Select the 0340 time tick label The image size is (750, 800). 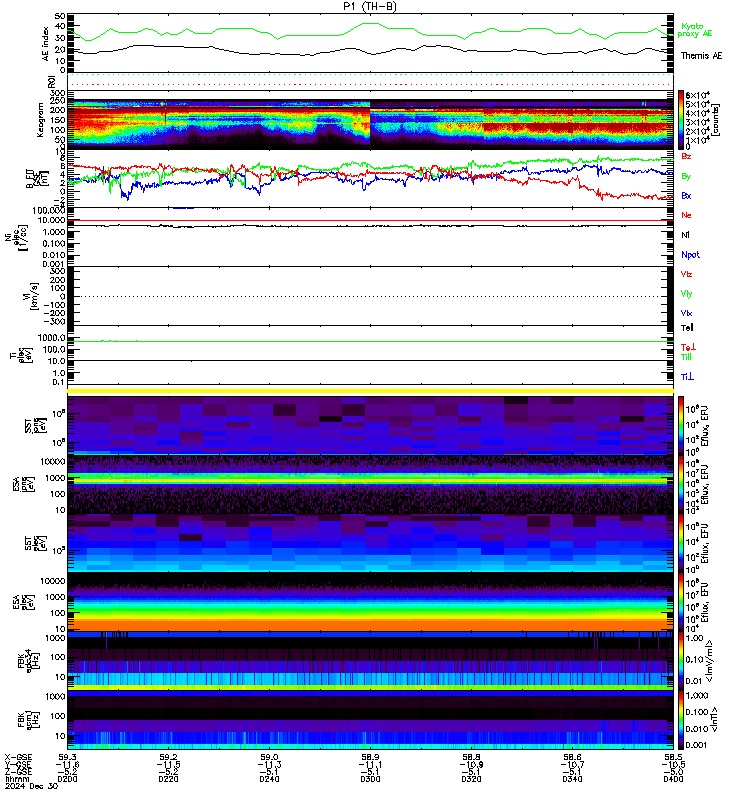[x=572, y=779]
